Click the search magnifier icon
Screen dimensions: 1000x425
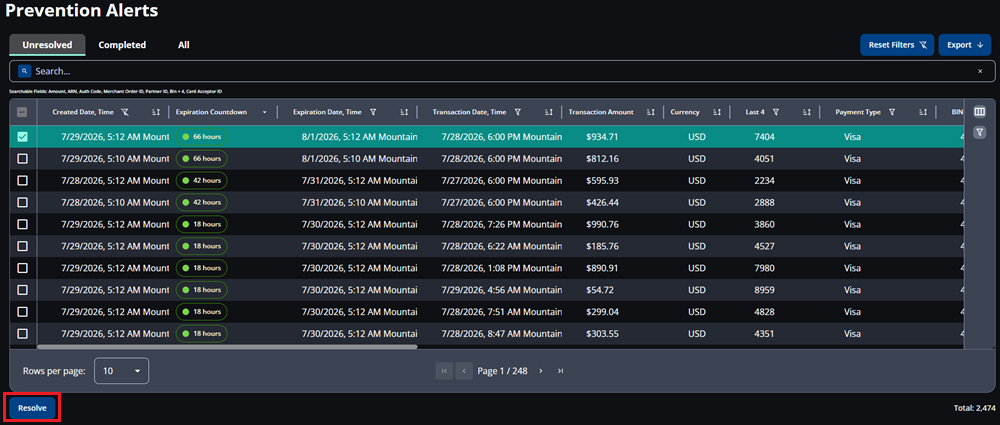(x=24, y=71)
